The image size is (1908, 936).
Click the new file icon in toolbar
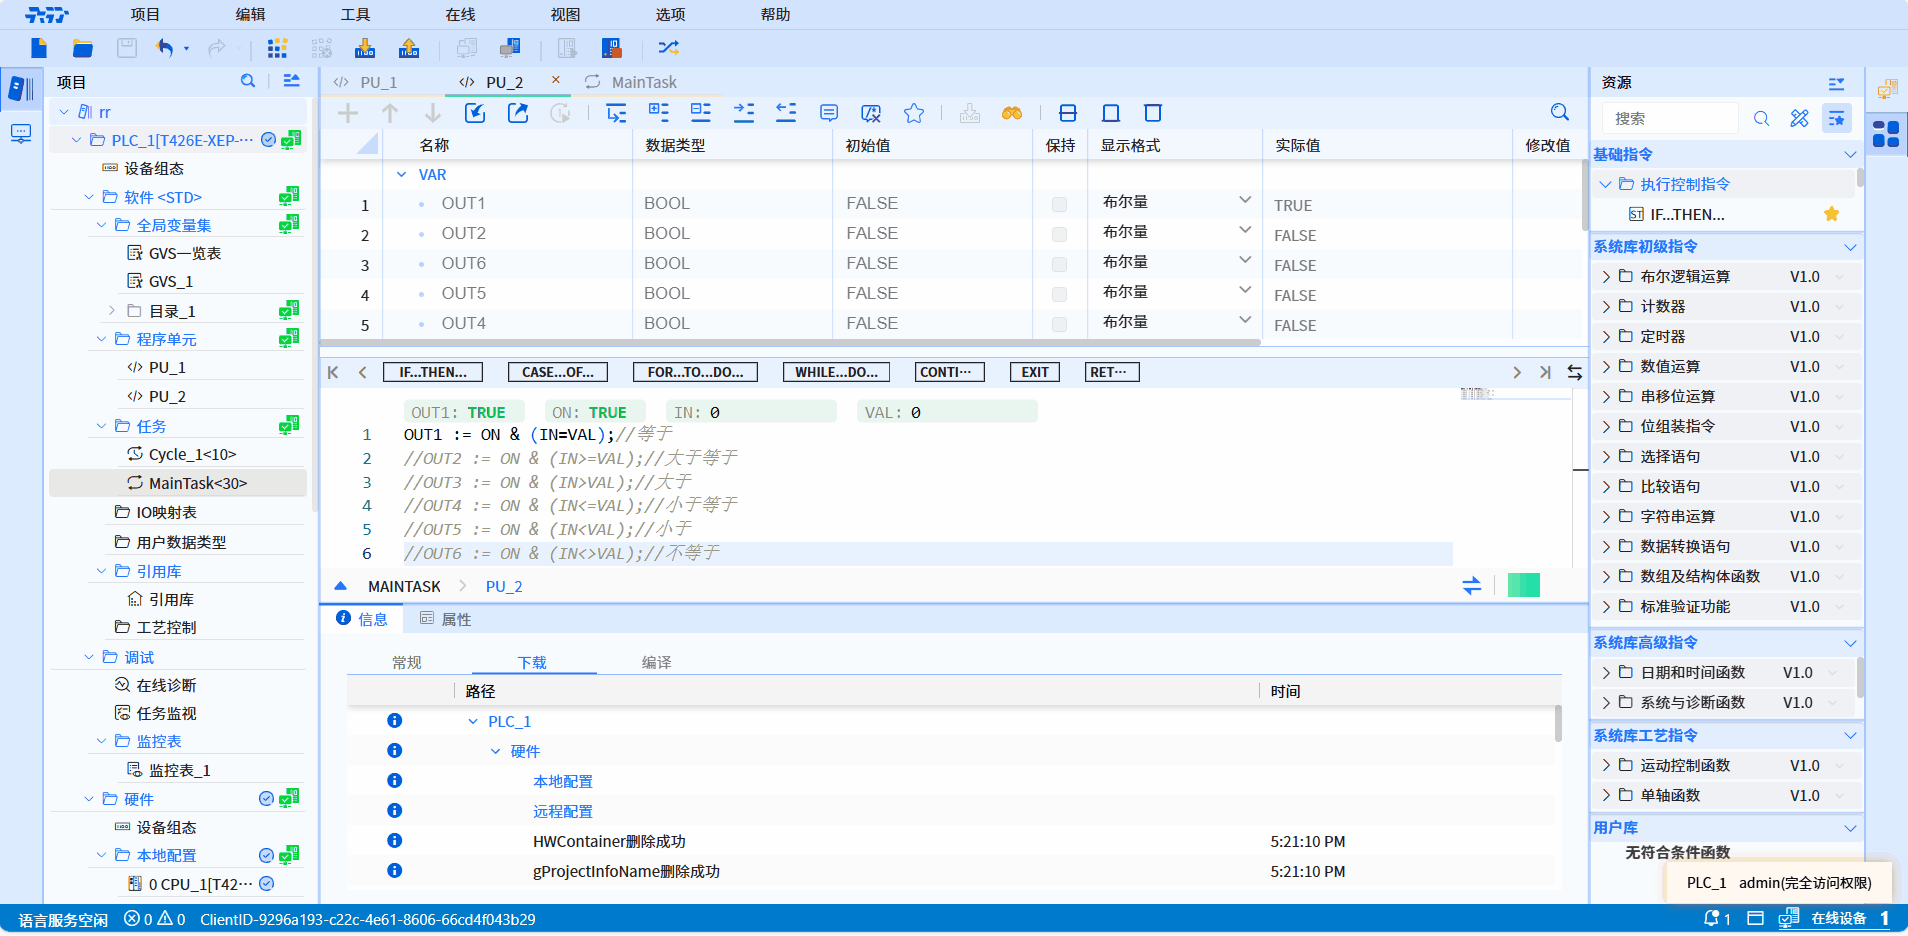click(39, 48)
